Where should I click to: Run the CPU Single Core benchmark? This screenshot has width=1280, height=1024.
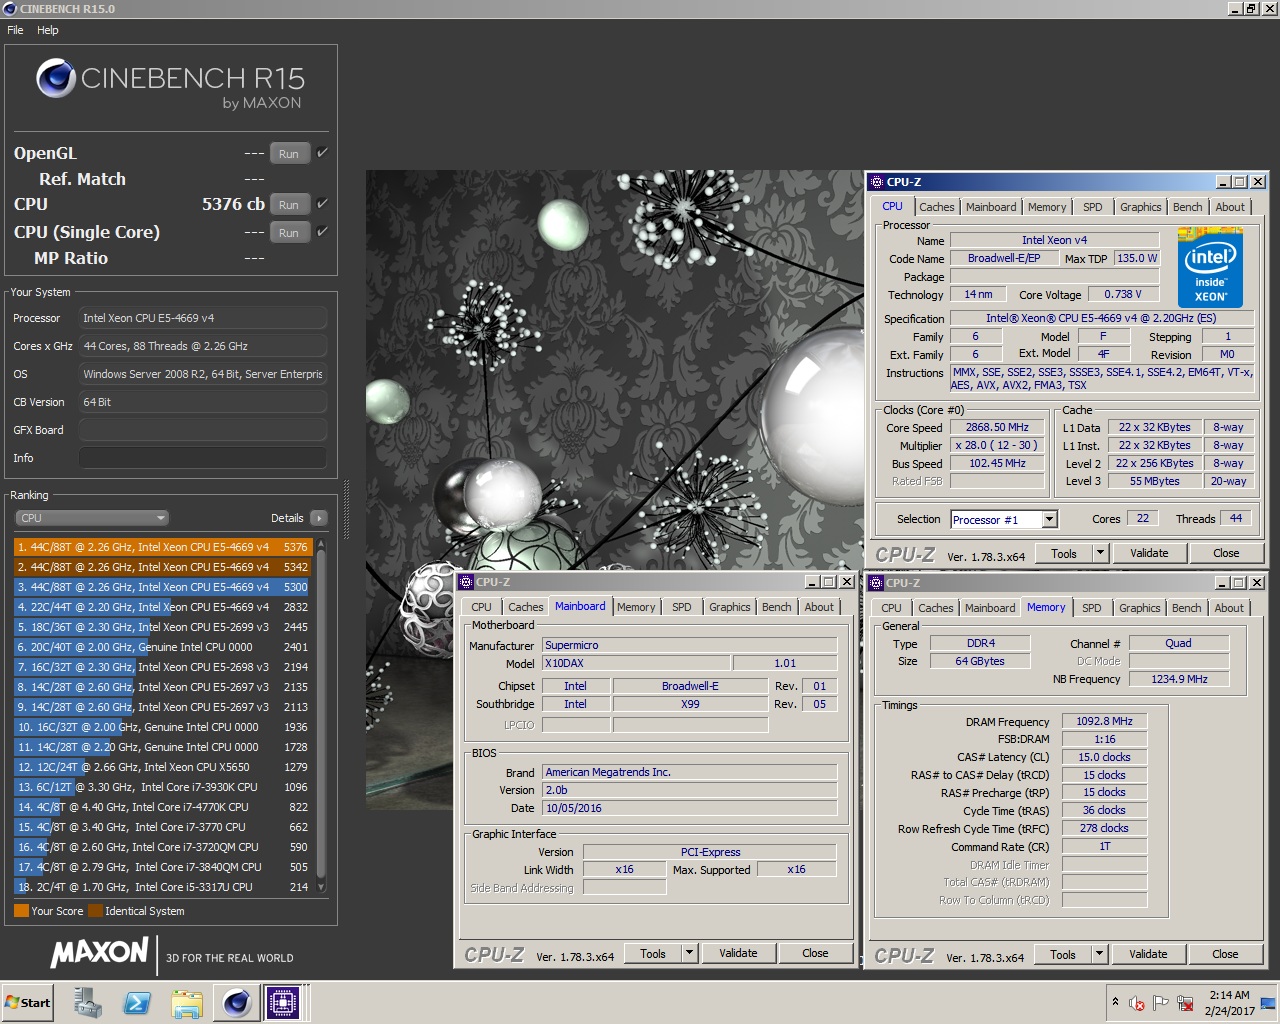(289, 232)
